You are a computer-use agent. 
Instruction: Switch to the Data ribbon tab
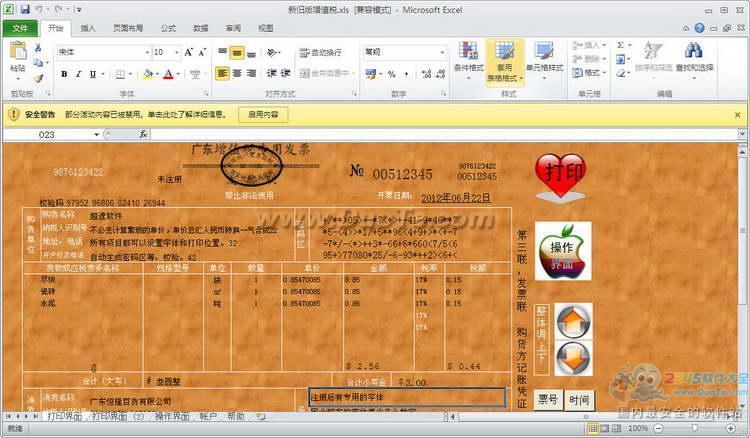[200, 28]
